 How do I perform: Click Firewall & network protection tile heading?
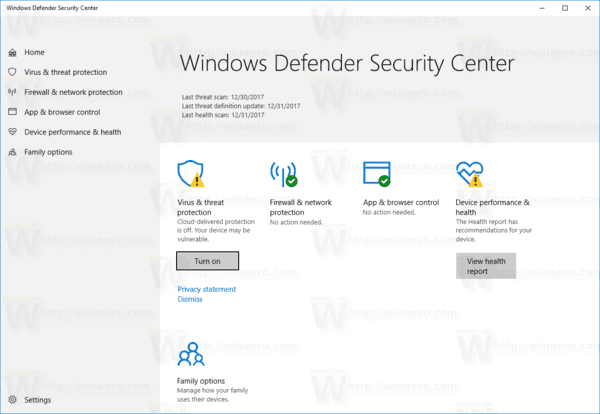[301, 207]
